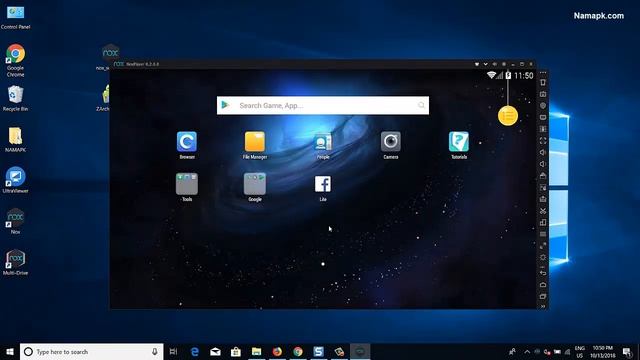Open the NAMAPK folder on desktop

(x=16, y=140)
